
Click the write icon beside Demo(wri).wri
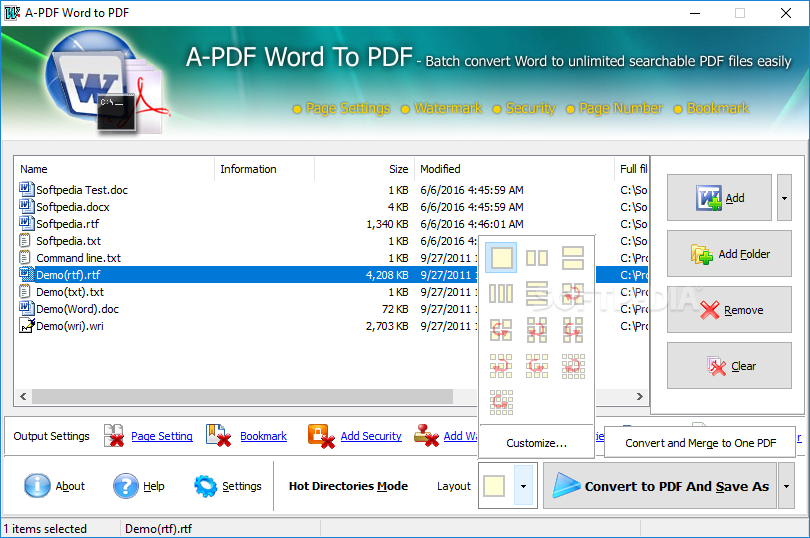(x=27, y=326)
